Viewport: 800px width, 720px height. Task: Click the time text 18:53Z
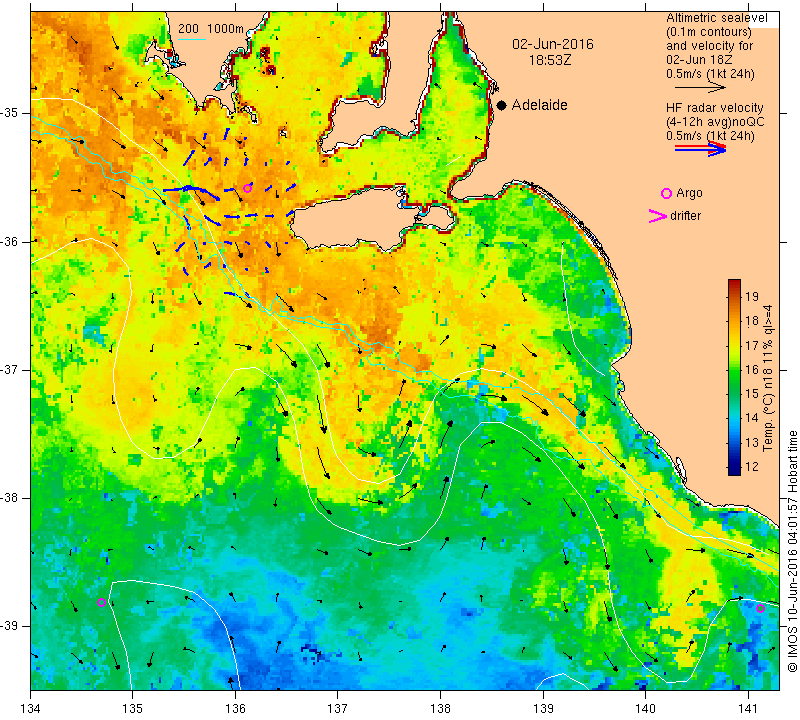[550, 60]
